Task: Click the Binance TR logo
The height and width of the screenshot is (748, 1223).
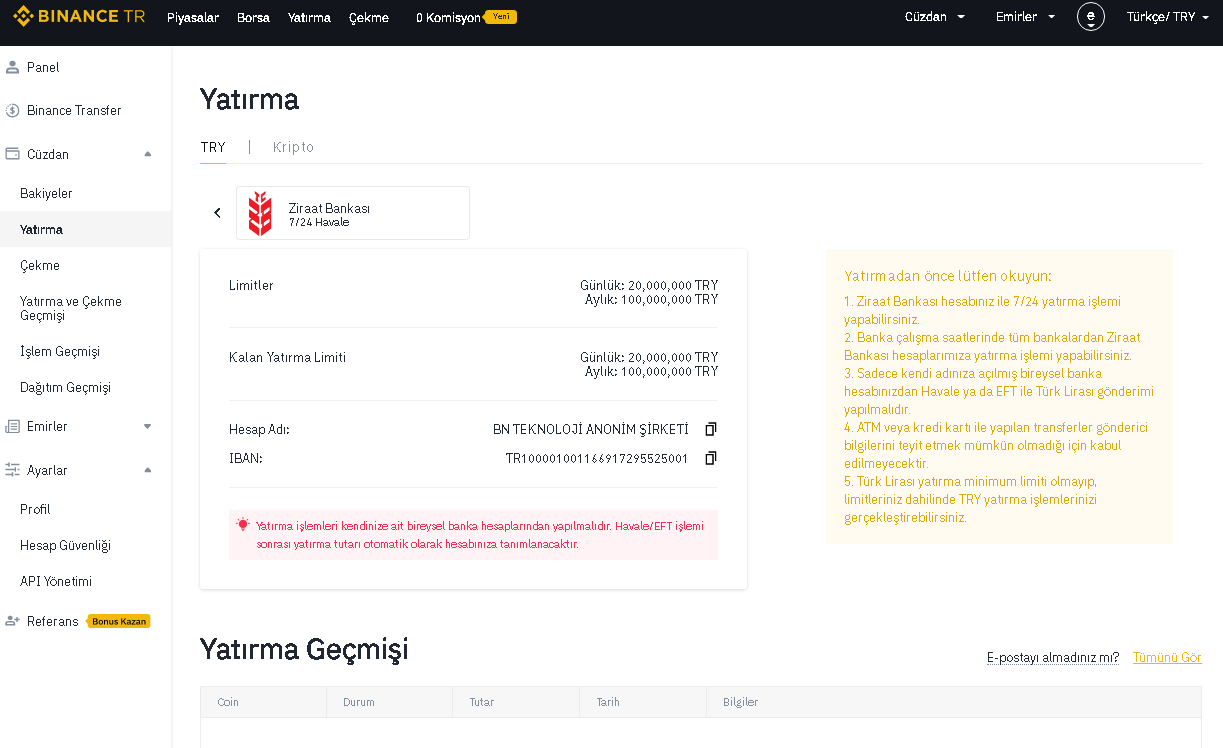Action: tap(81, 17)
